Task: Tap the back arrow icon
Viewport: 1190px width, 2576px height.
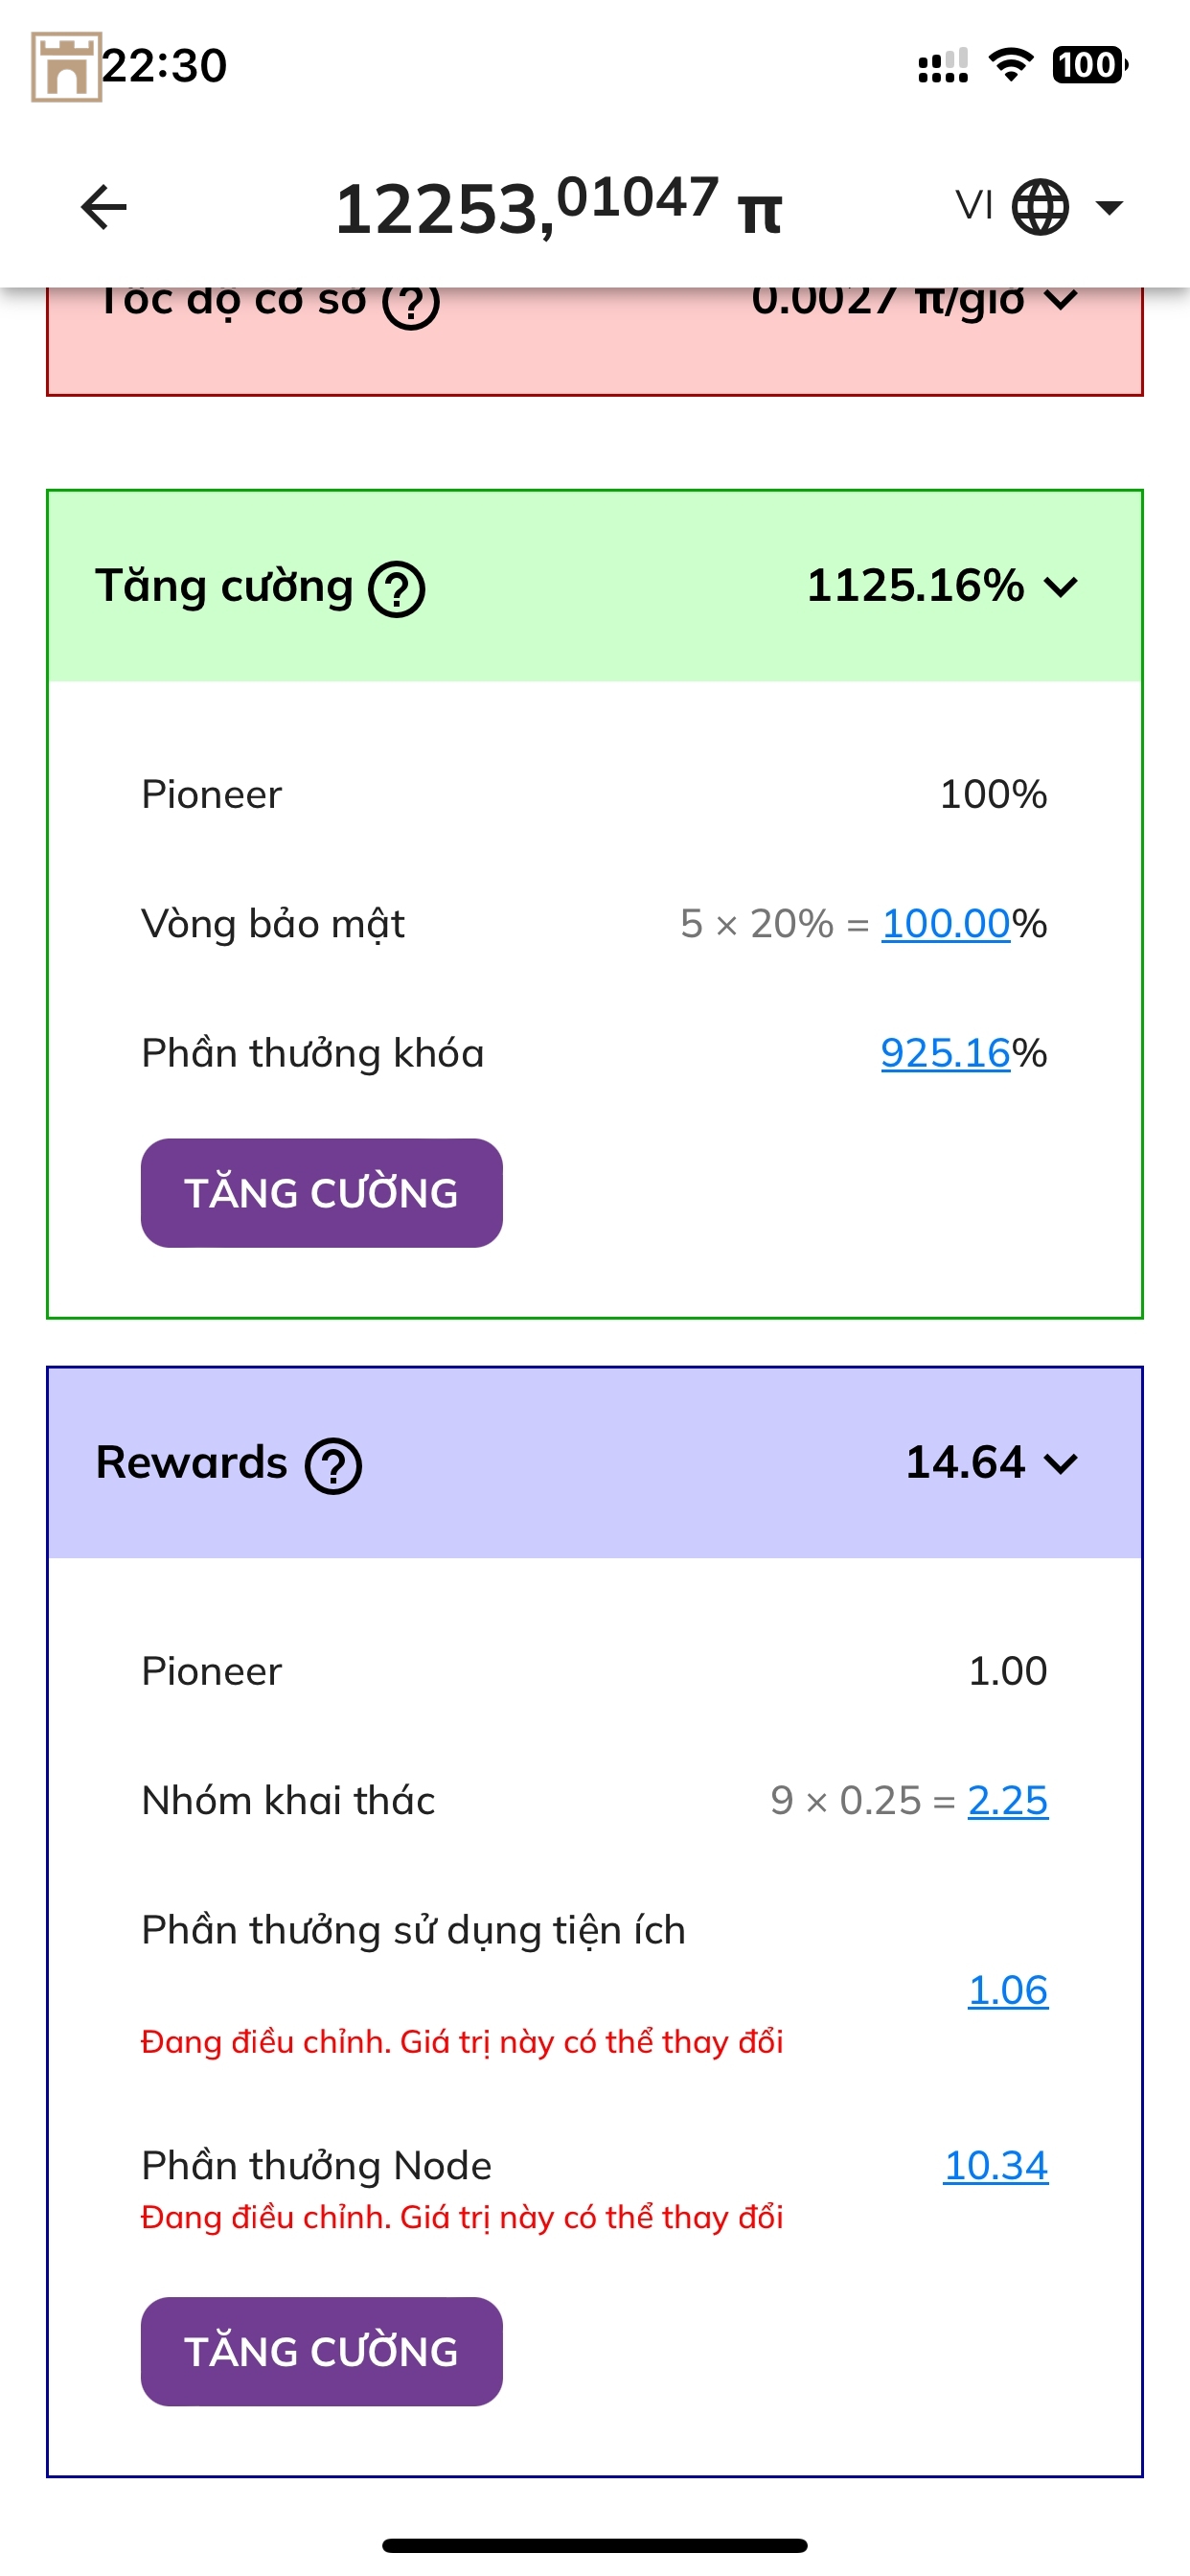Action: 104,208
